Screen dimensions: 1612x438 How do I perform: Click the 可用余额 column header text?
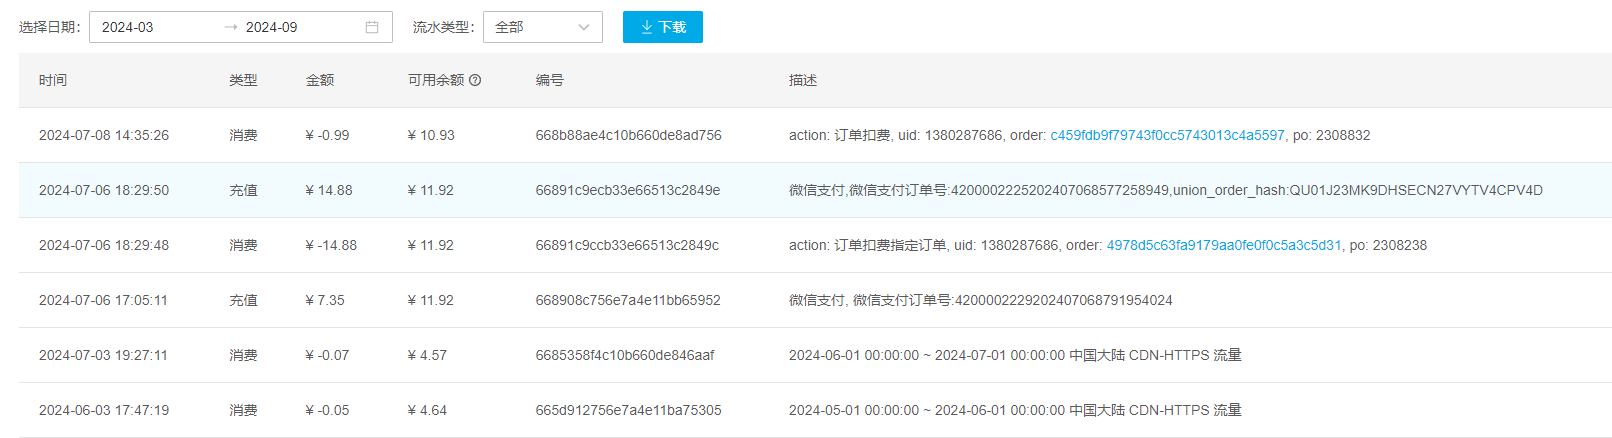point(436,80)
